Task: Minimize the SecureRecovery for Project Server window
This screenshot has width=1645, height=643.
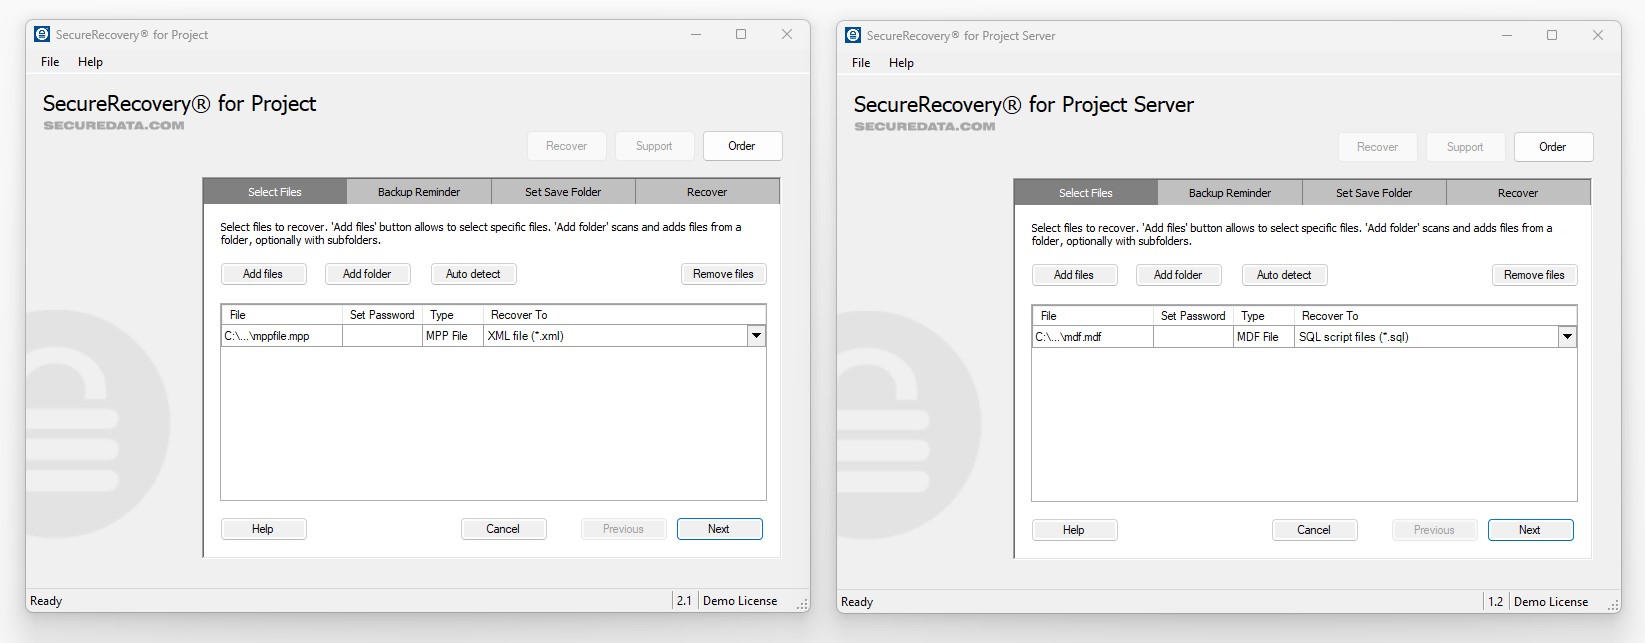Action: [1507, 35]
